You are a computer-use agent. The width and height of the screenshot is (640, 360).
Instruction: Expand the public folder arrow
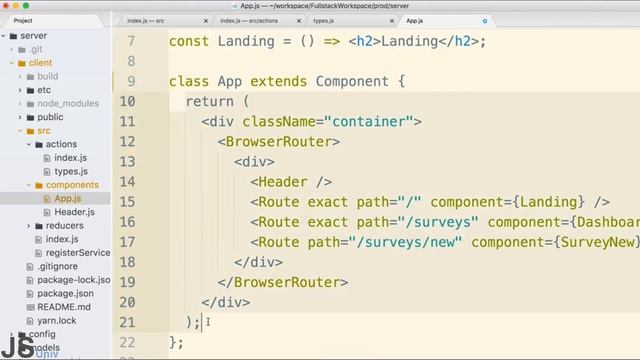click(x=20, y=117)
